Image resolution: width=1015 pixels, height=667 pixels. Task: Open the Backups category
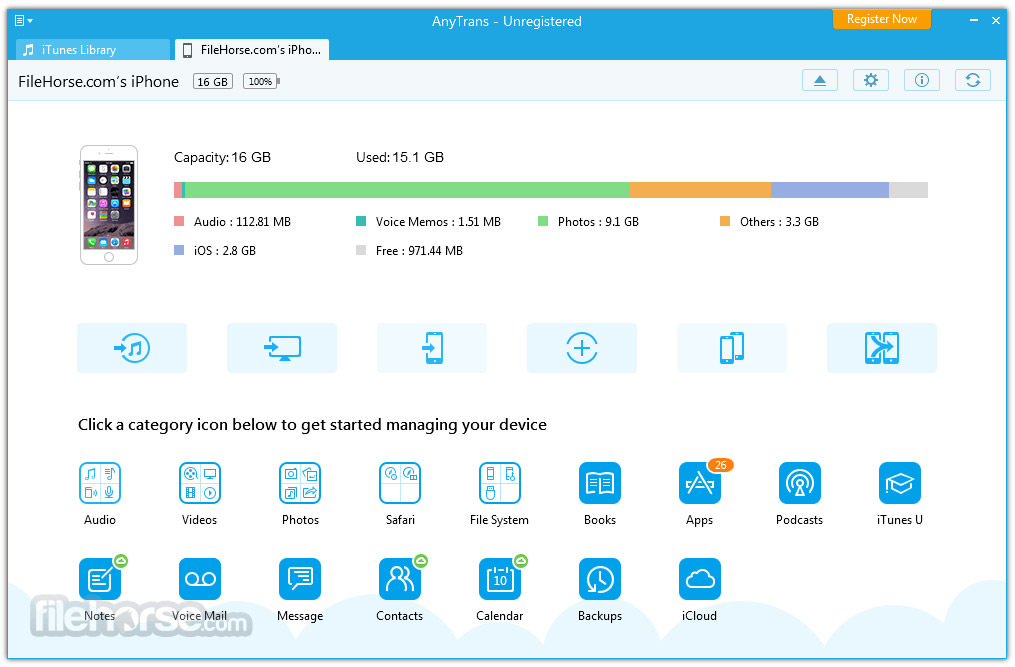pyautogui.click(x=599, y=579)
